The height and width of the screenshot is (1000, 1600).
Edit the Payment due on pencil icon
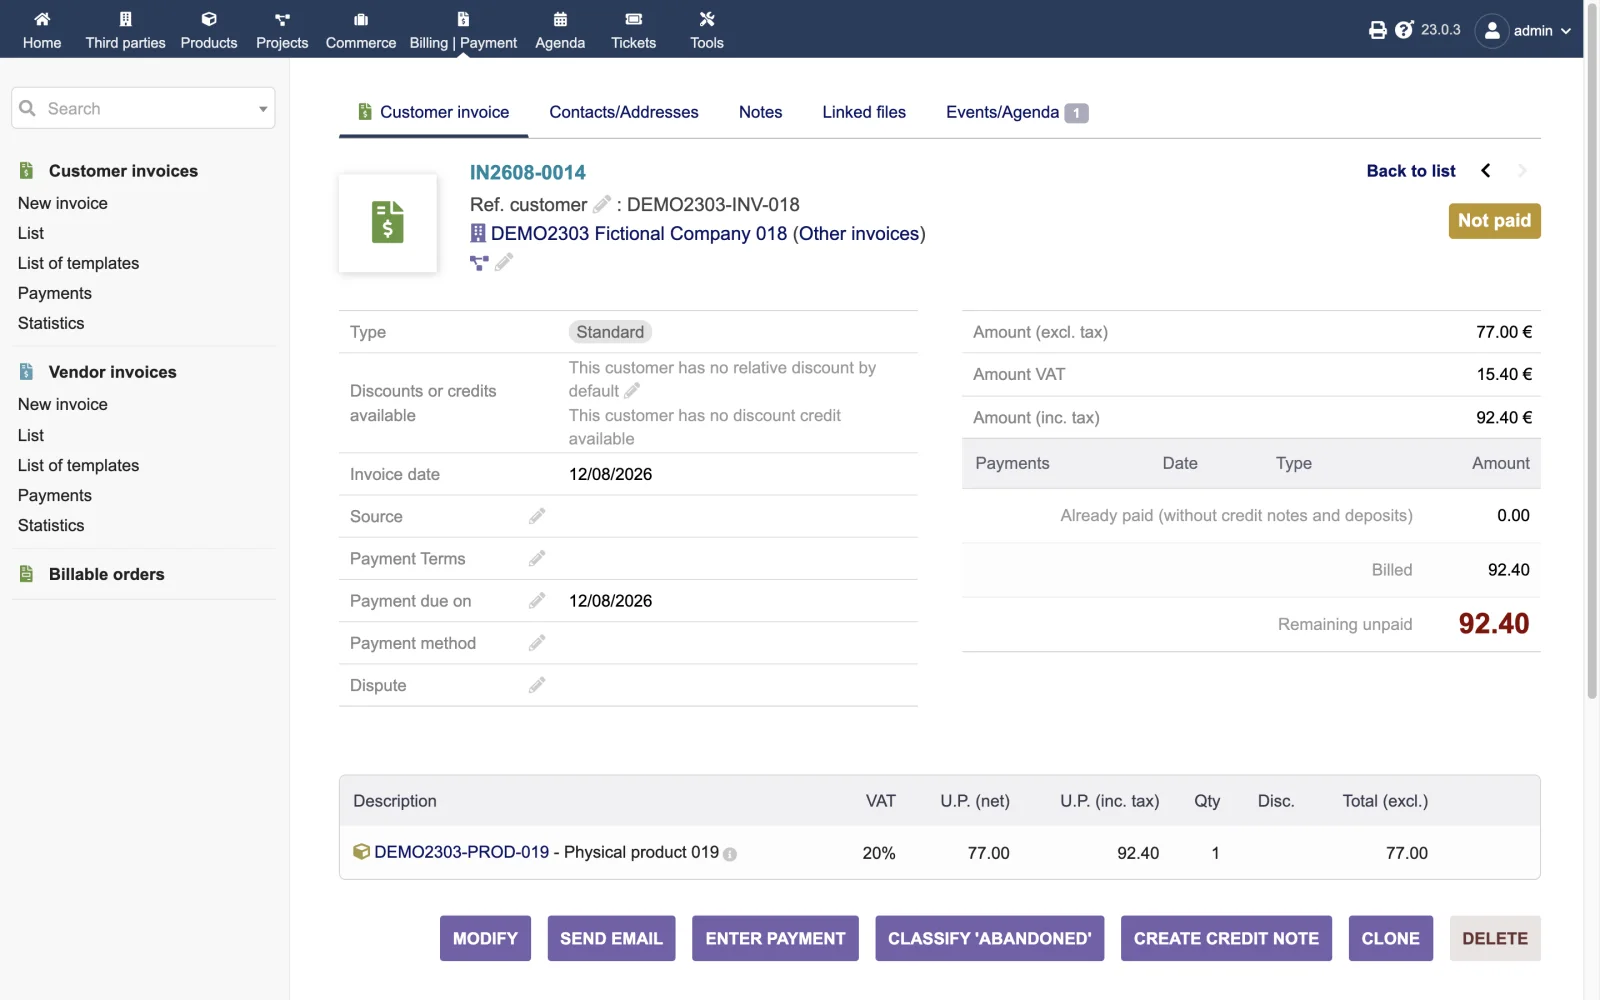537,600
